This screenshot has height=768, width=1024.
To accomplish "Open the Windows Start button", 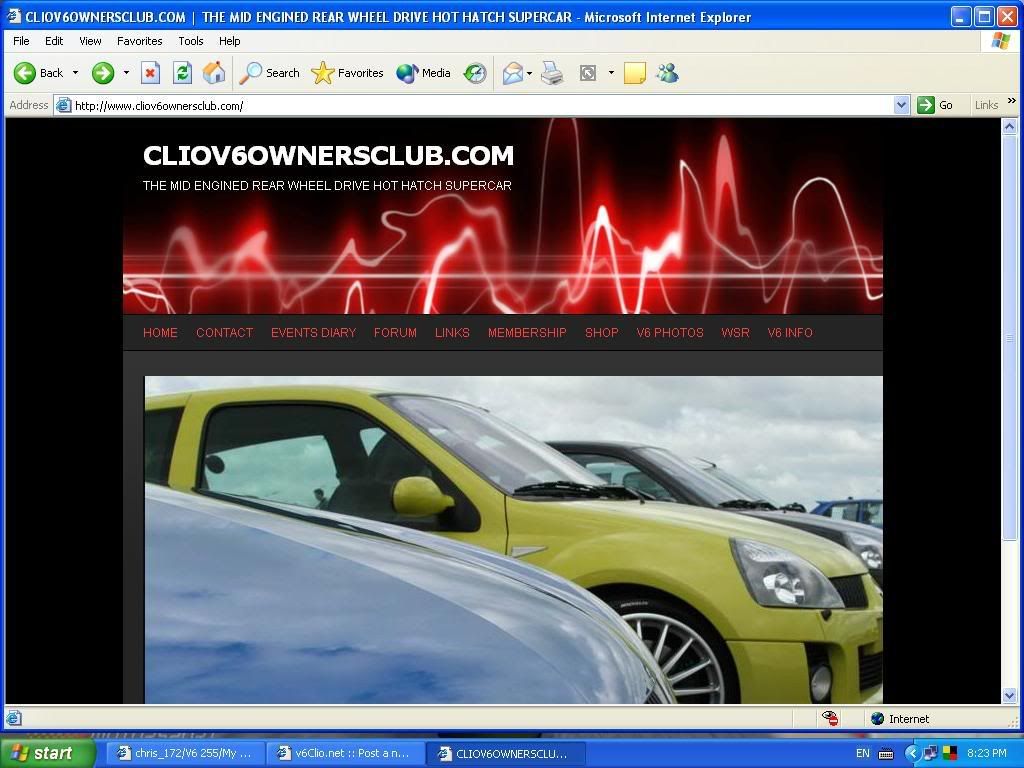I will [47, 753].
